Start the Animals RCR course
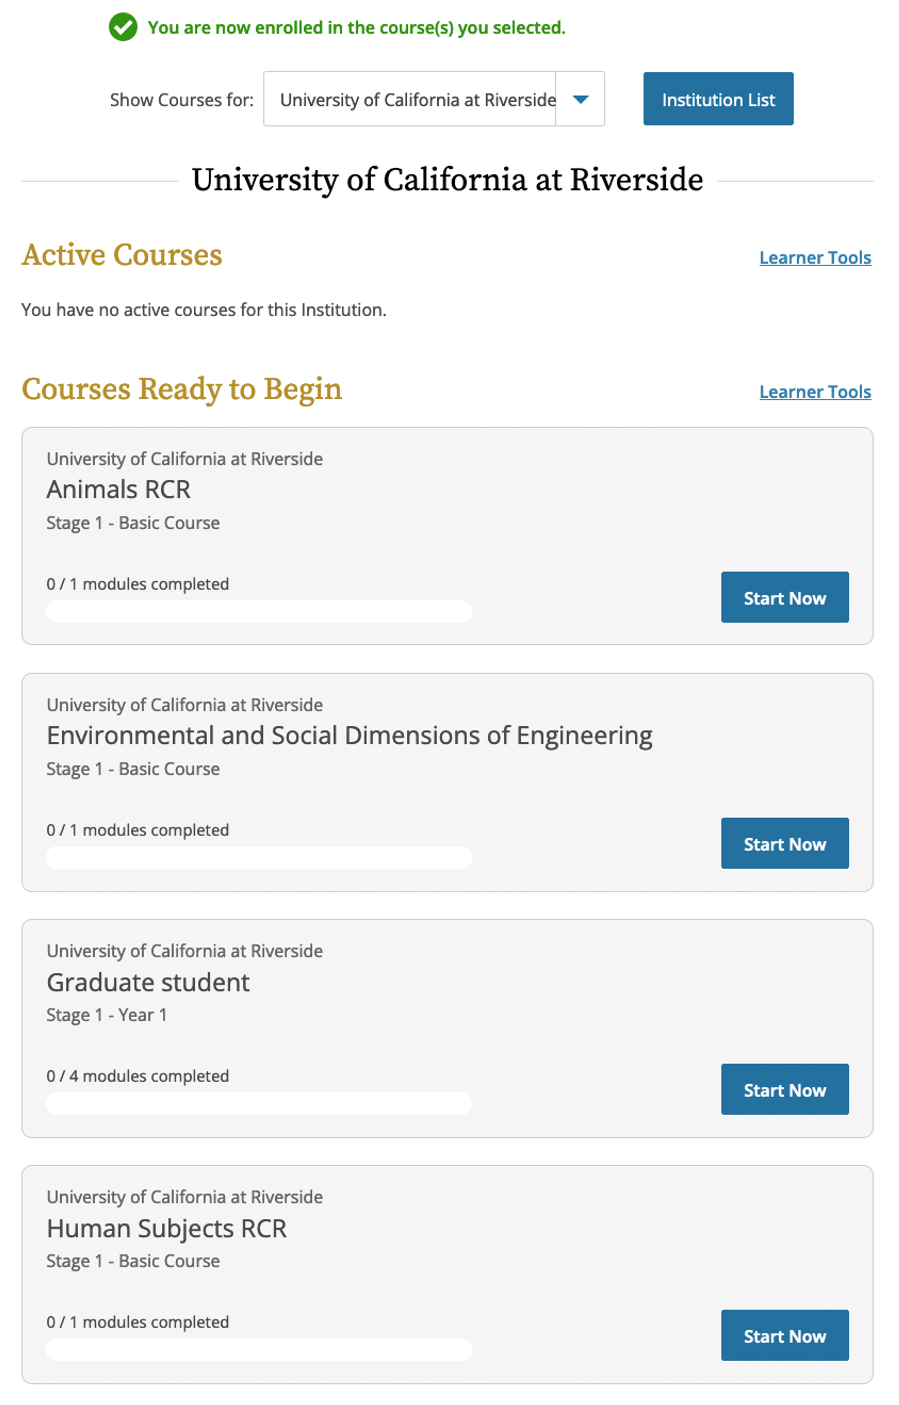Viewport: 899px width, 1405px height. coord(785,597)
